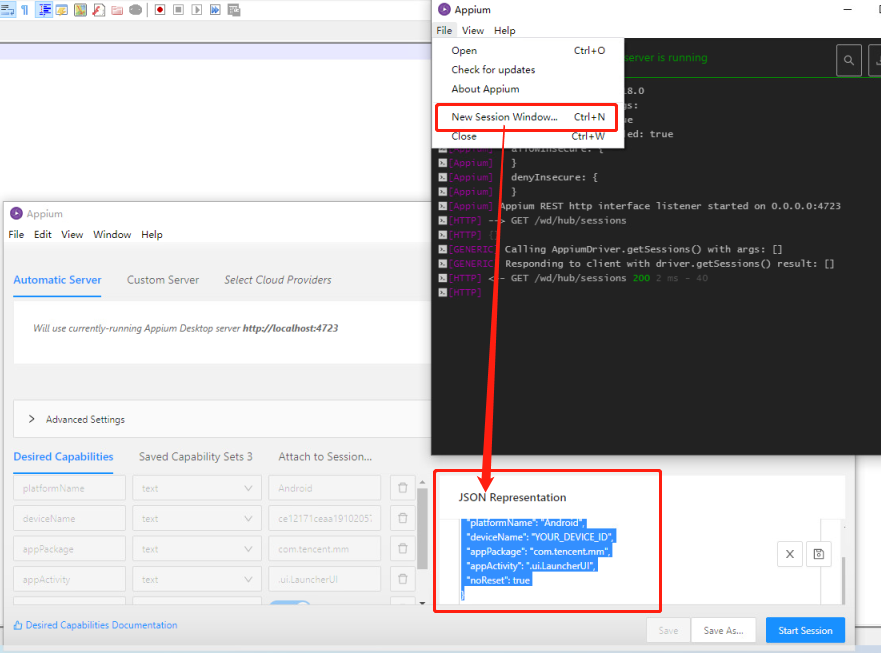Click the X icon beside JSON representation

click(x=789, y=554)
